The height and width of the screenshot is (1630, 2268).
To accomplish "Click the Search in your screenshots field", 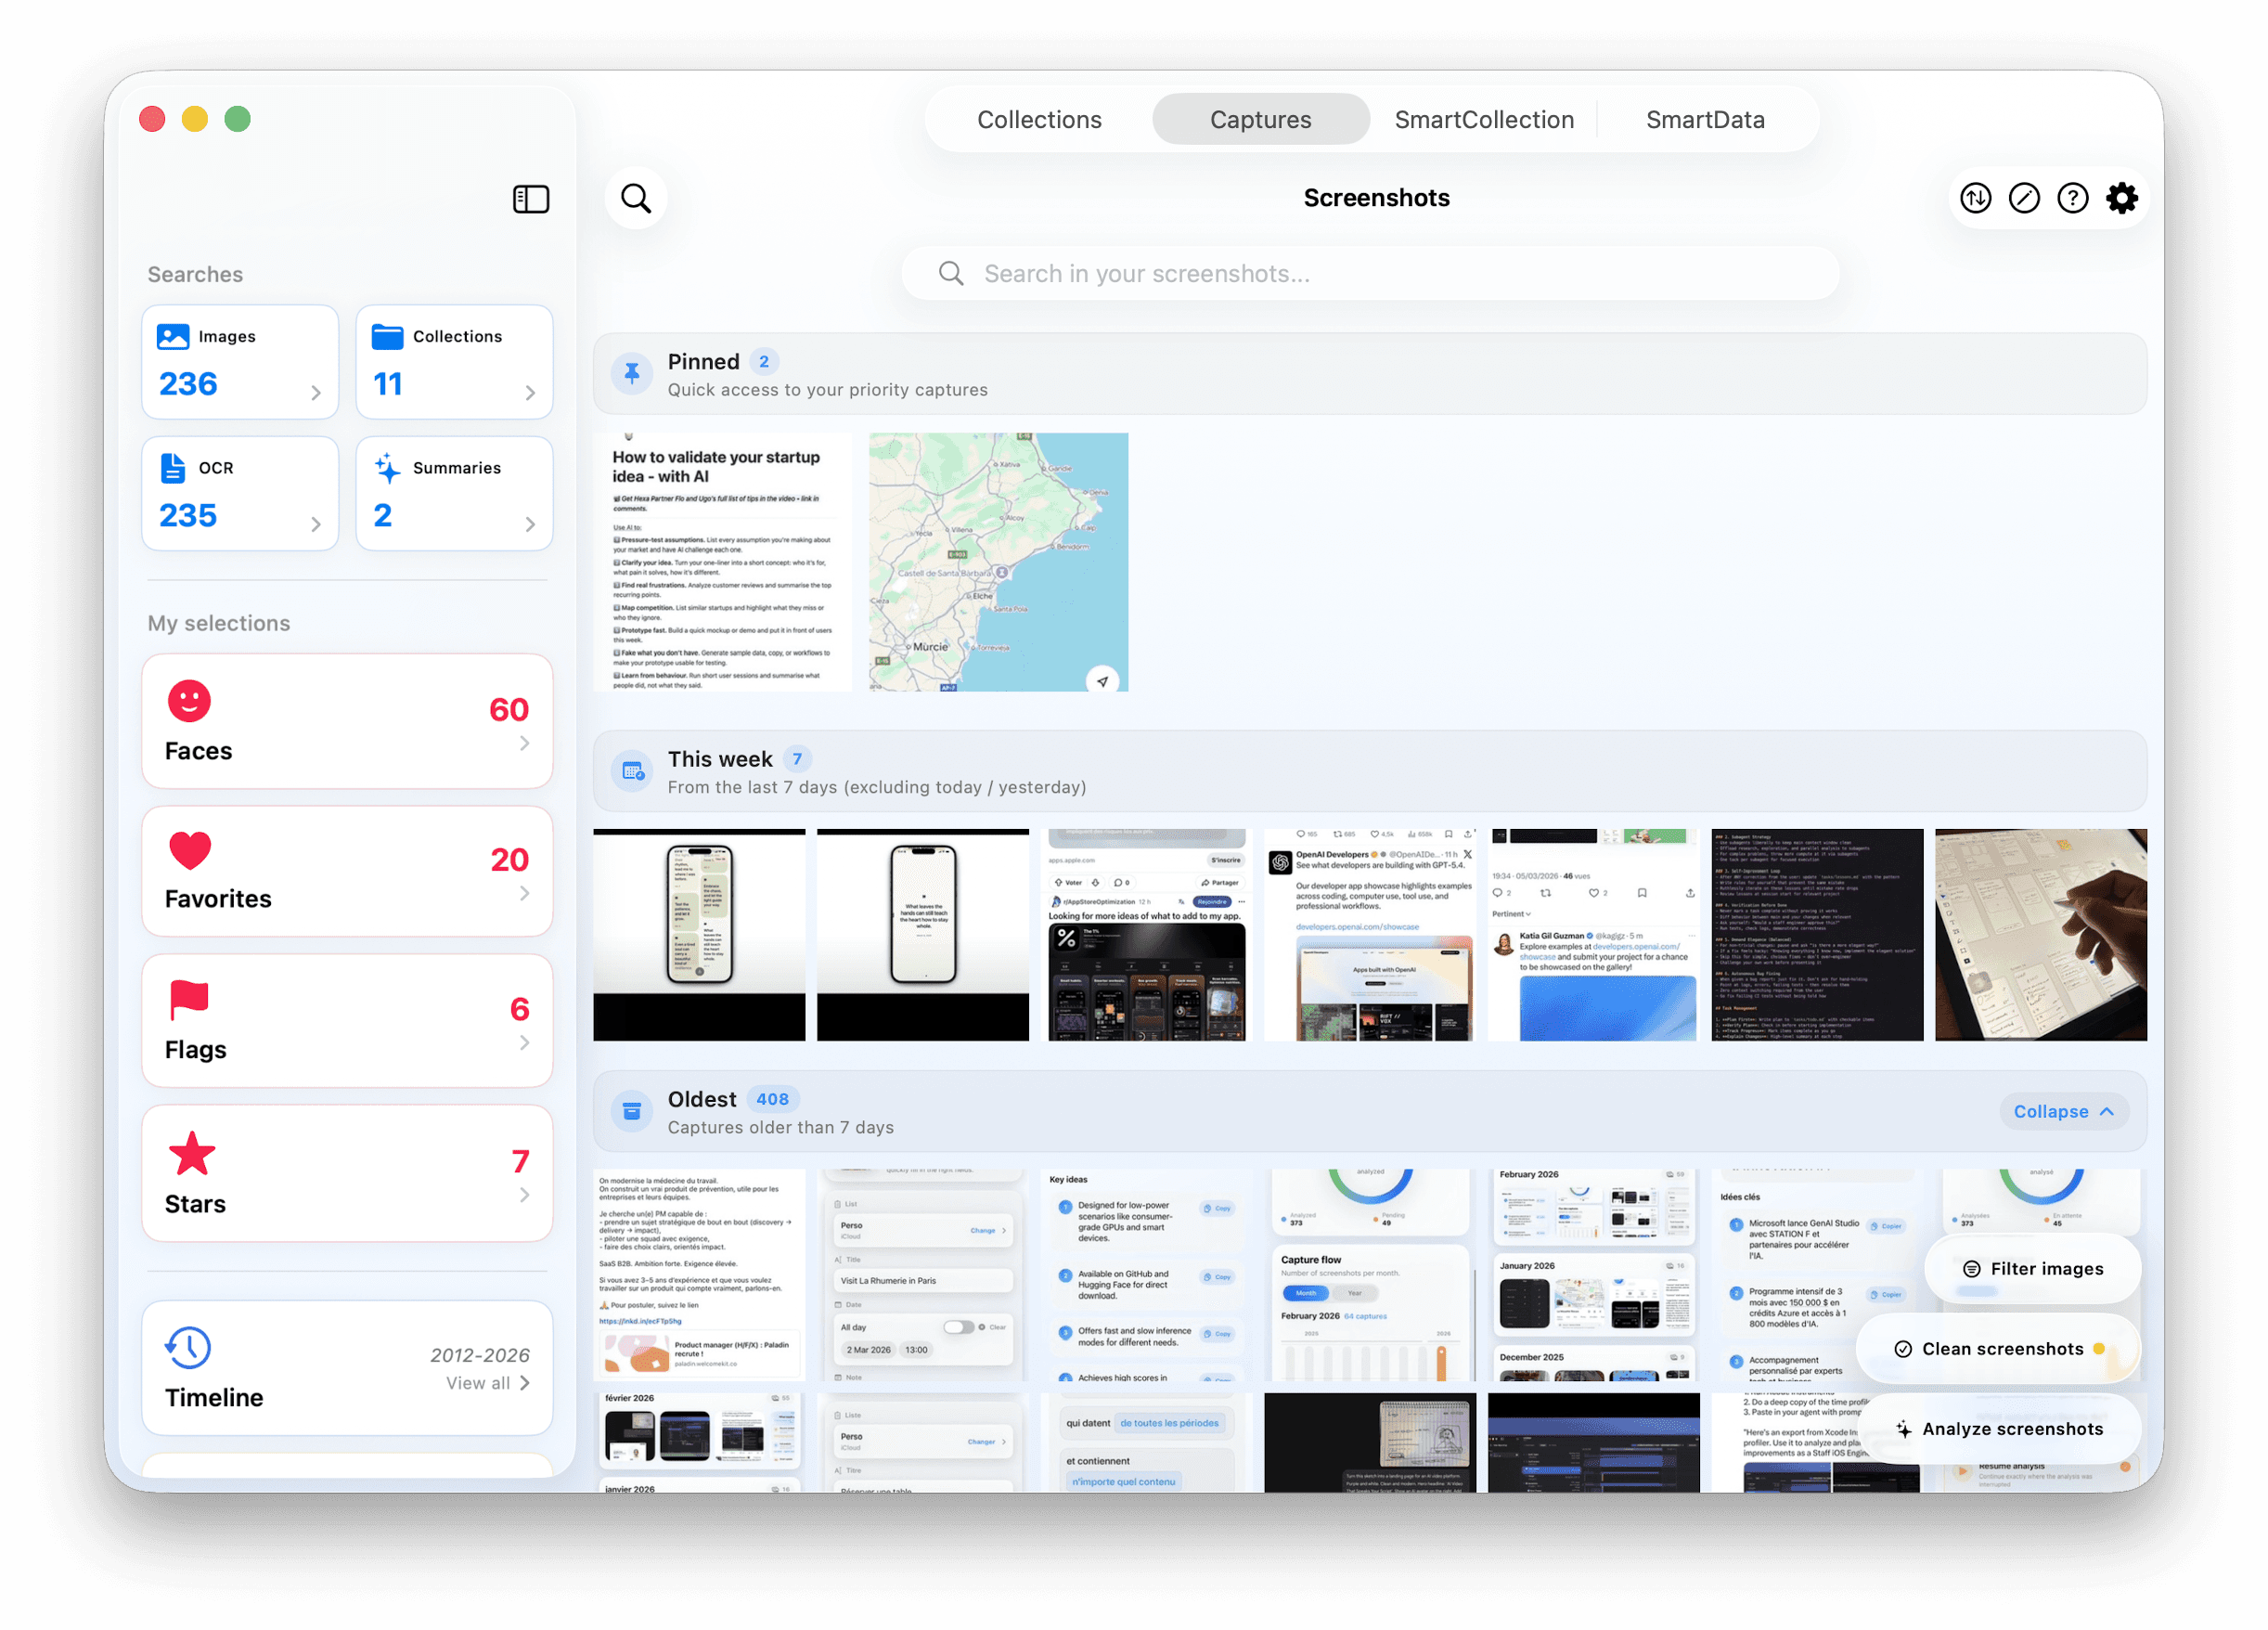I will click(1370, 274).
